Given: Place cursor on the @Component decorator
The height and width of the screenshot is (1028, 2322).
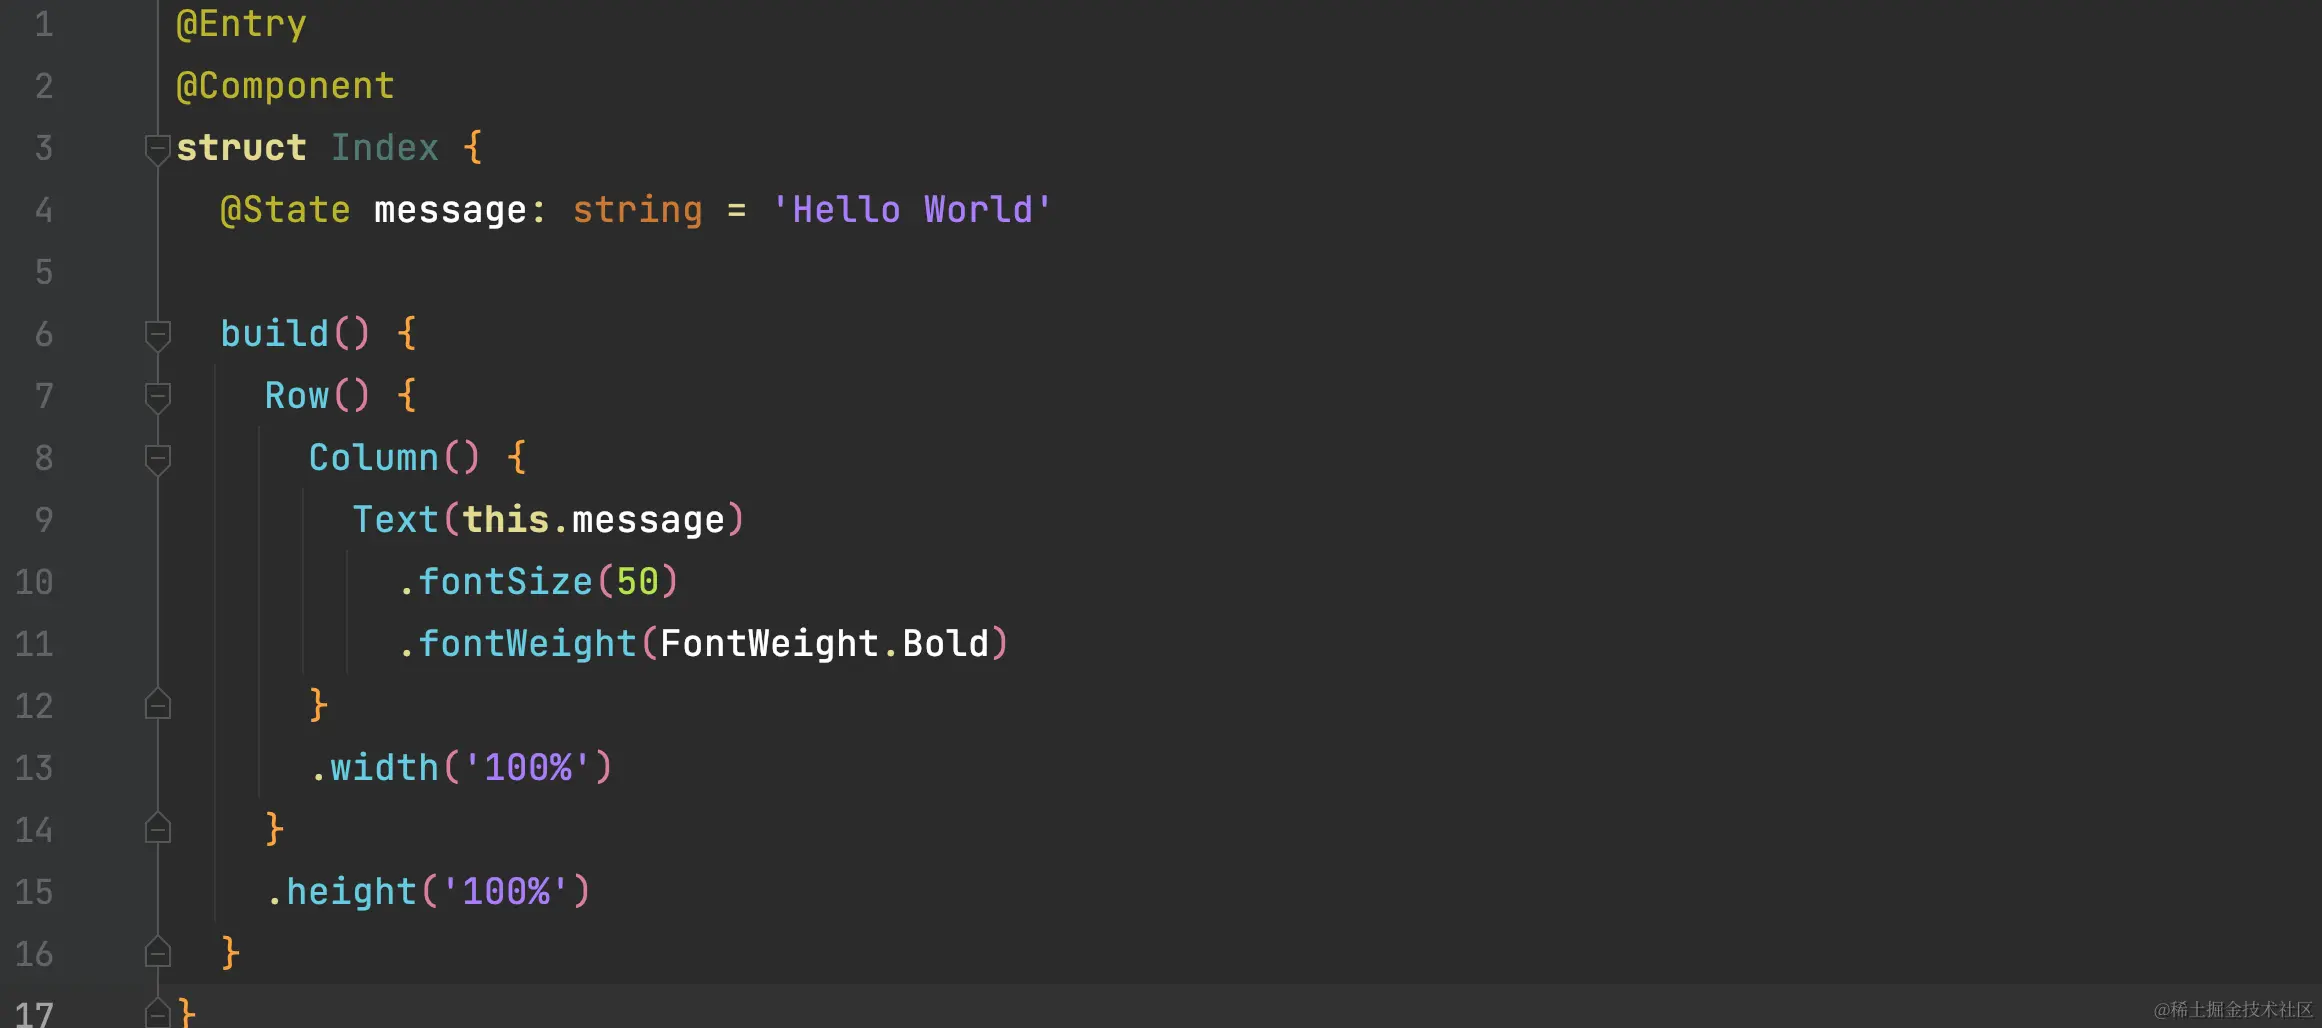Looking at the screenshot, I should 285,86.
